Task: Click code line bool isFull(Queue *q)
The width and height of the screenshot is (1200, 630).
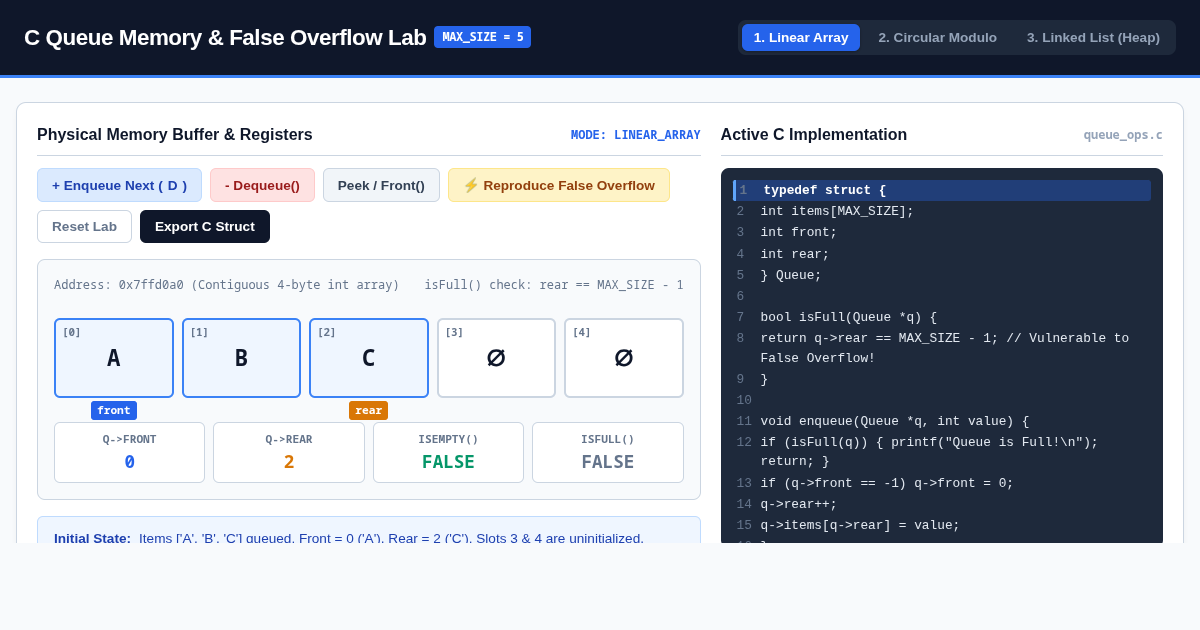Action: pos(942,317)
